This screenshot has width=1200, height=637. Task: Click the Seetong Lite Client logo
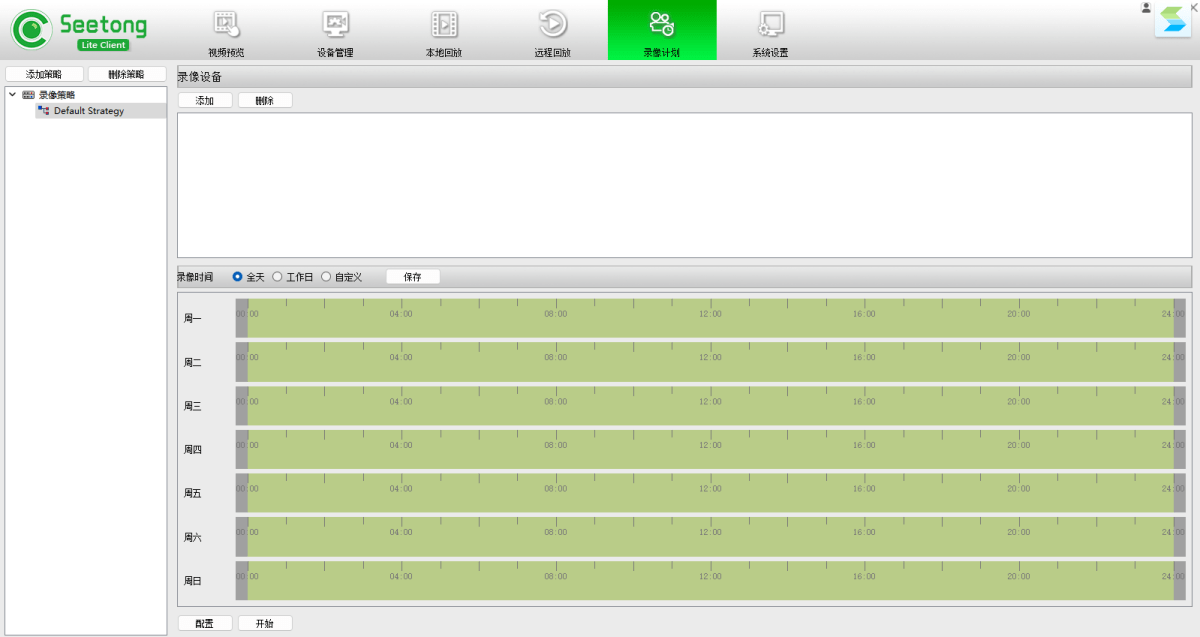(x=80, y=30)
